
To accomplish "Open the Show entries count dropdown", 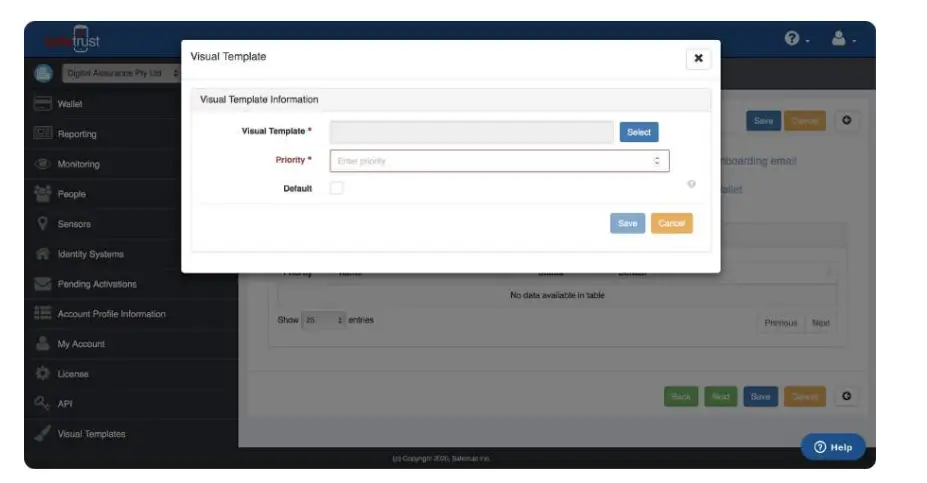I will click(323, 320).
